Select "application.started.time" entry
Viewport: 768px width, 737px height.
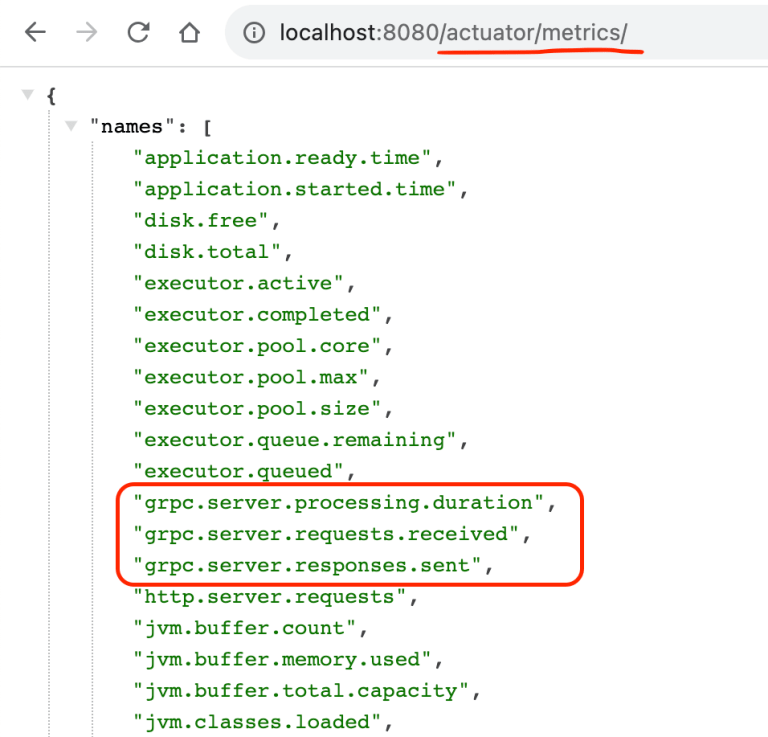click(295, 190)
